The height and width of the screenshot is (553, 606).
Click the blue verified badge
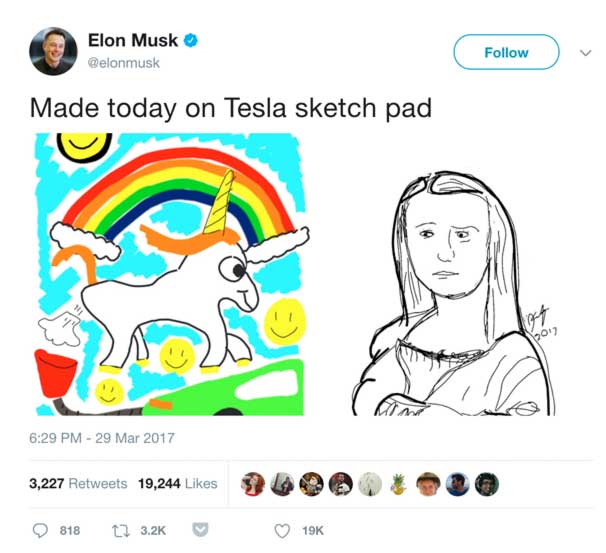[x=190, y=40]
